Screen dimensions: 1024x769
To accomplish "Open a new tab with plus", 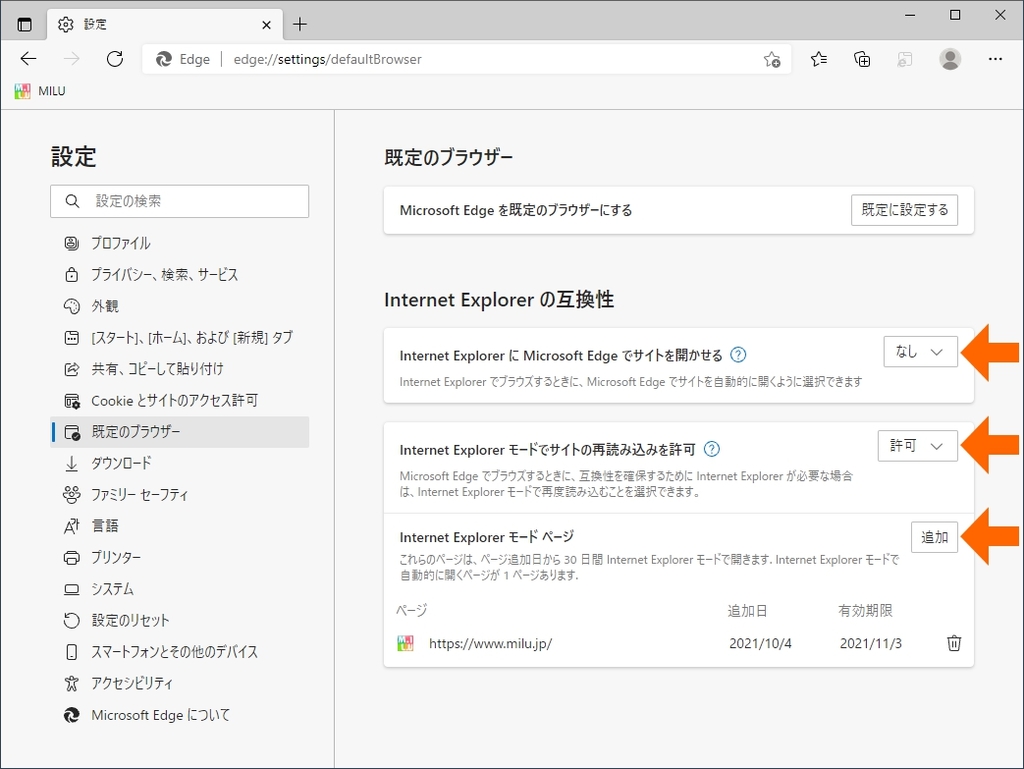I will 300,25.
